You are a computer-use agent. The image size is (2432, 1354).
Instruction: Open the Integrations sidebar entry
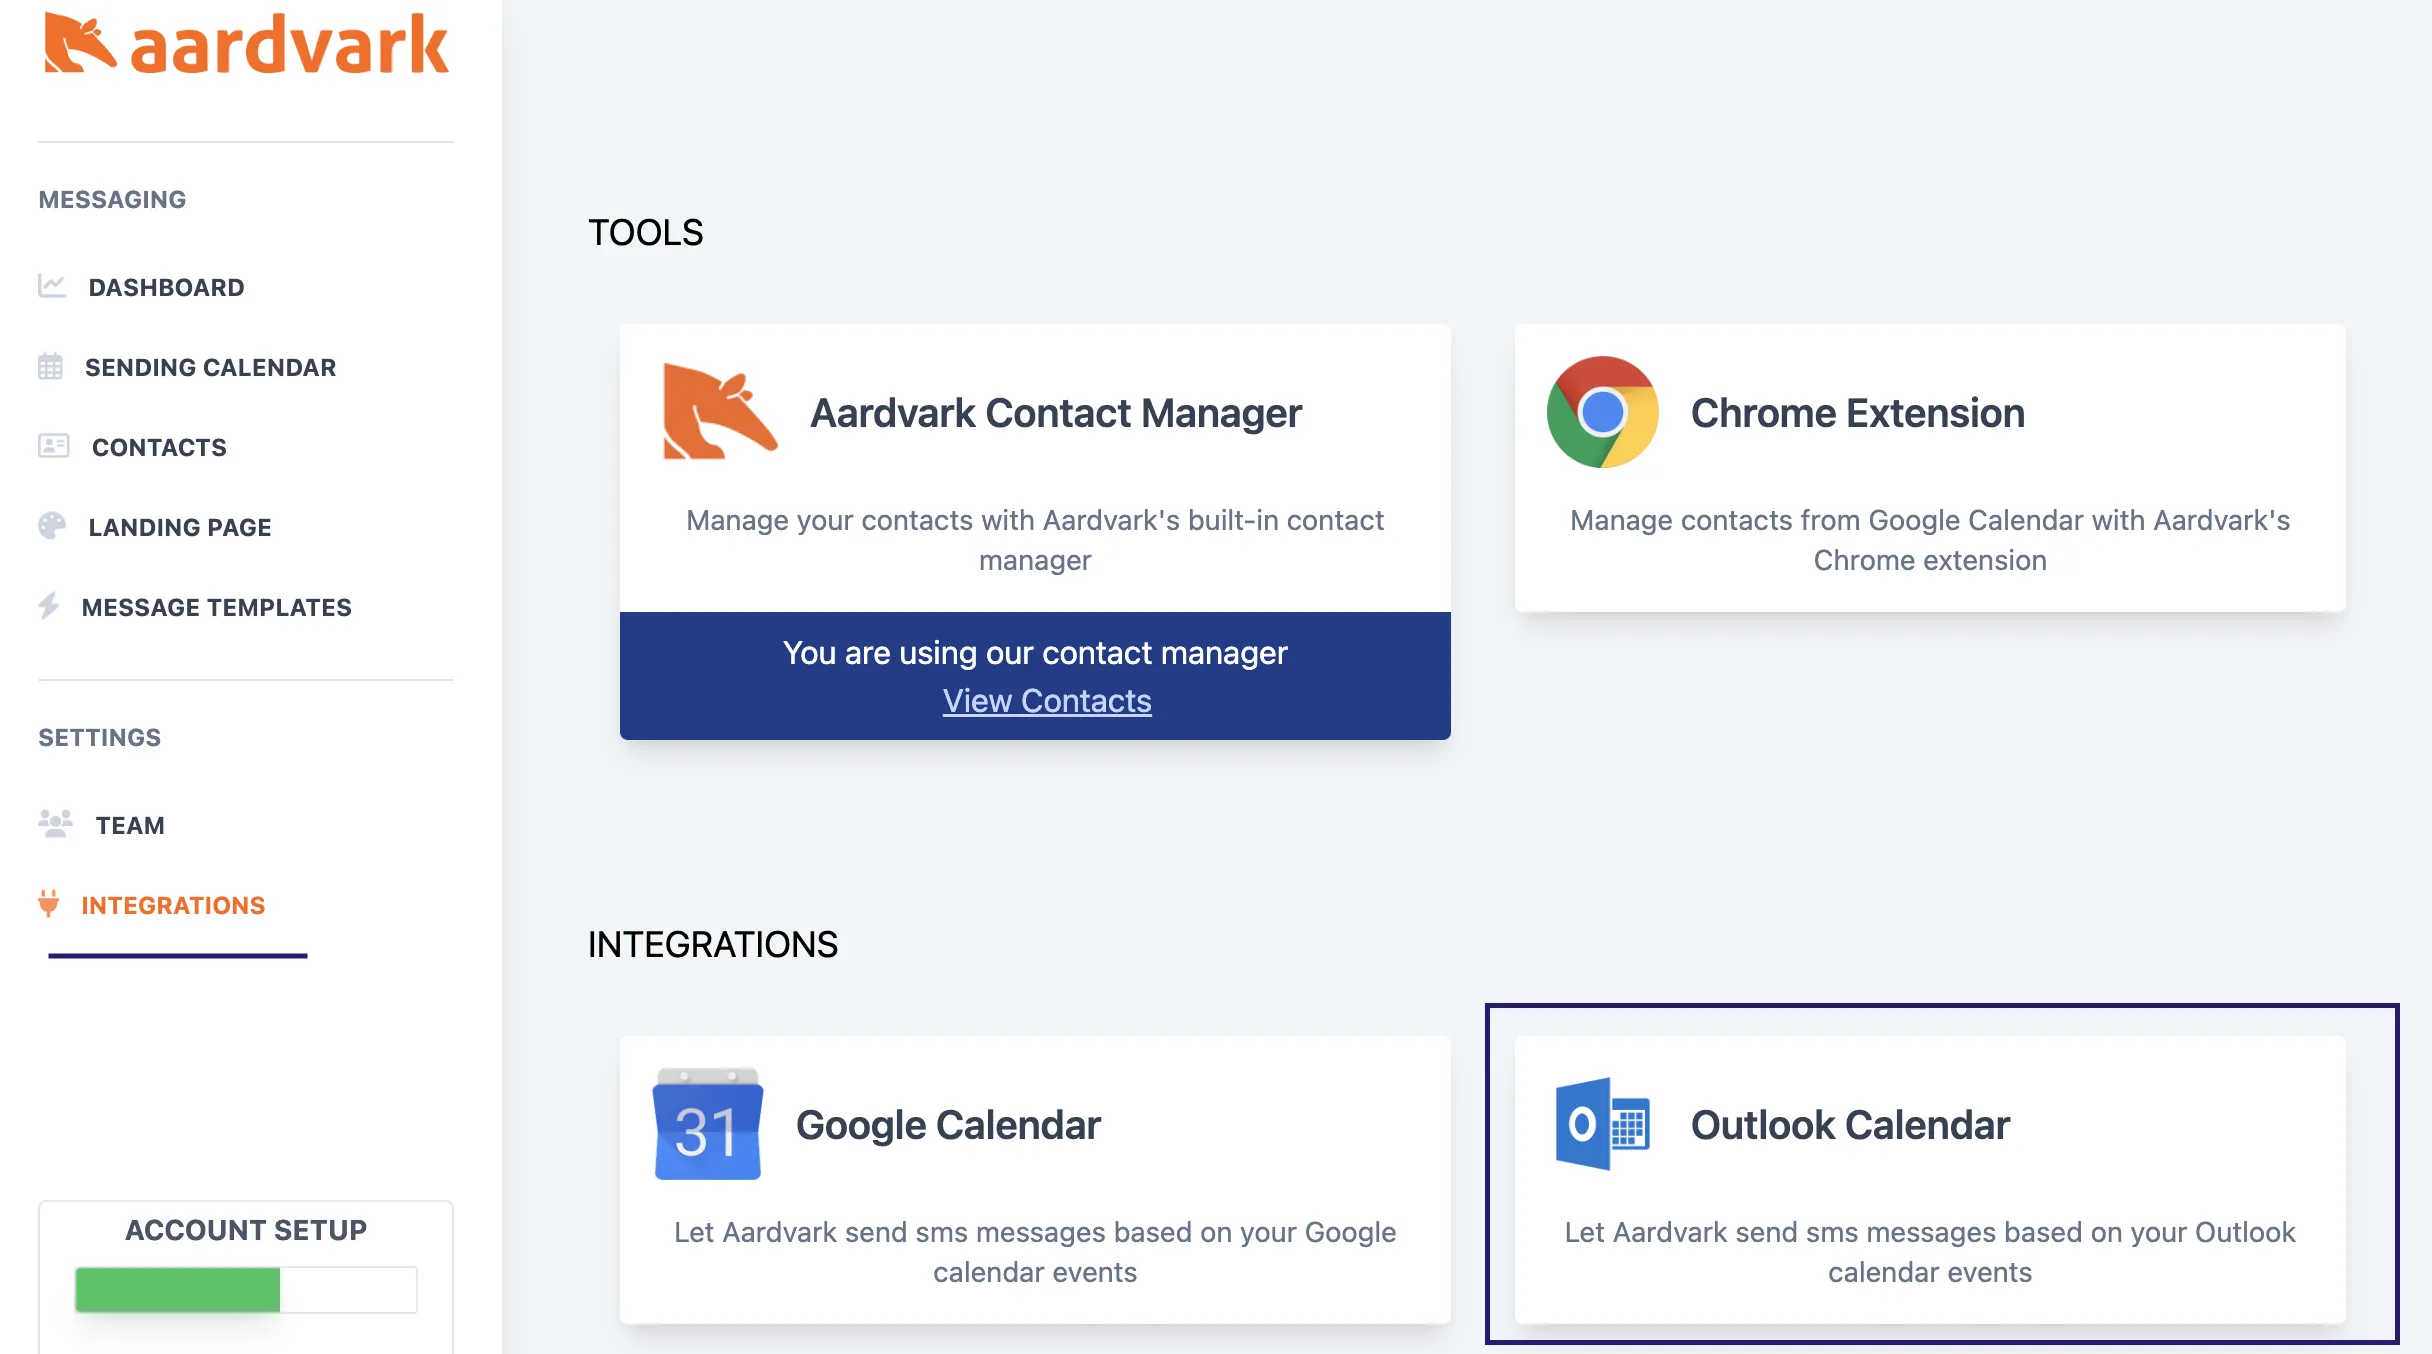[x=173, y=905]
